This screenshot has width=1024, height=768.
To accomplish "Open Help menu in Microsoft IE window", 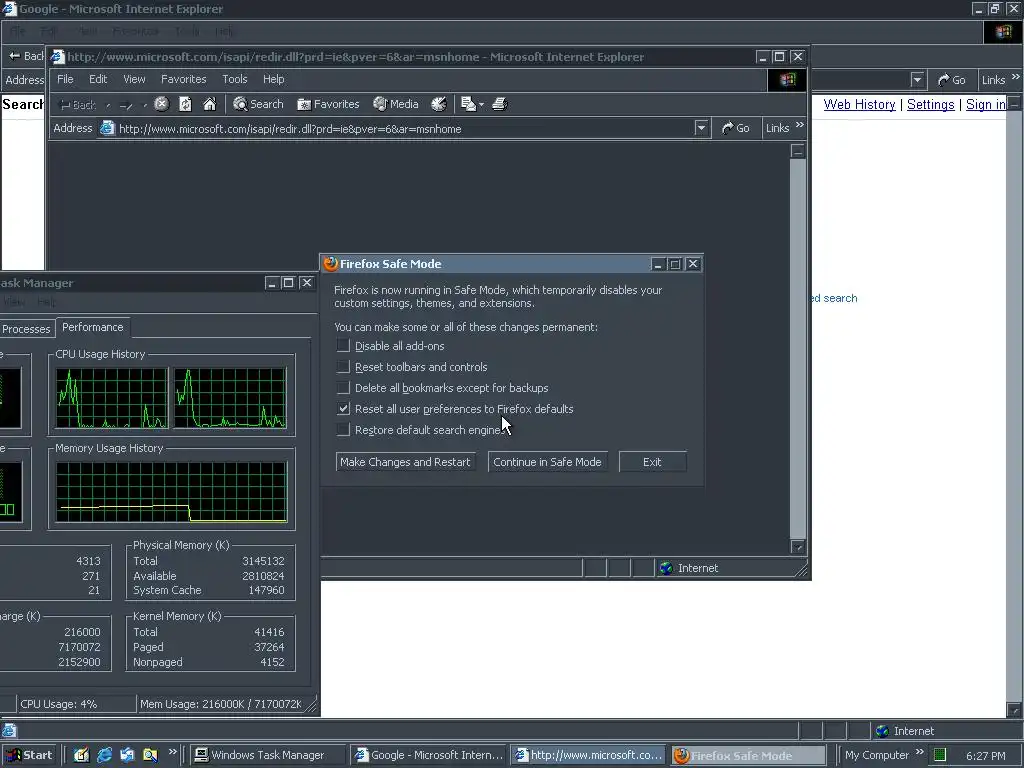I will 274,79.
